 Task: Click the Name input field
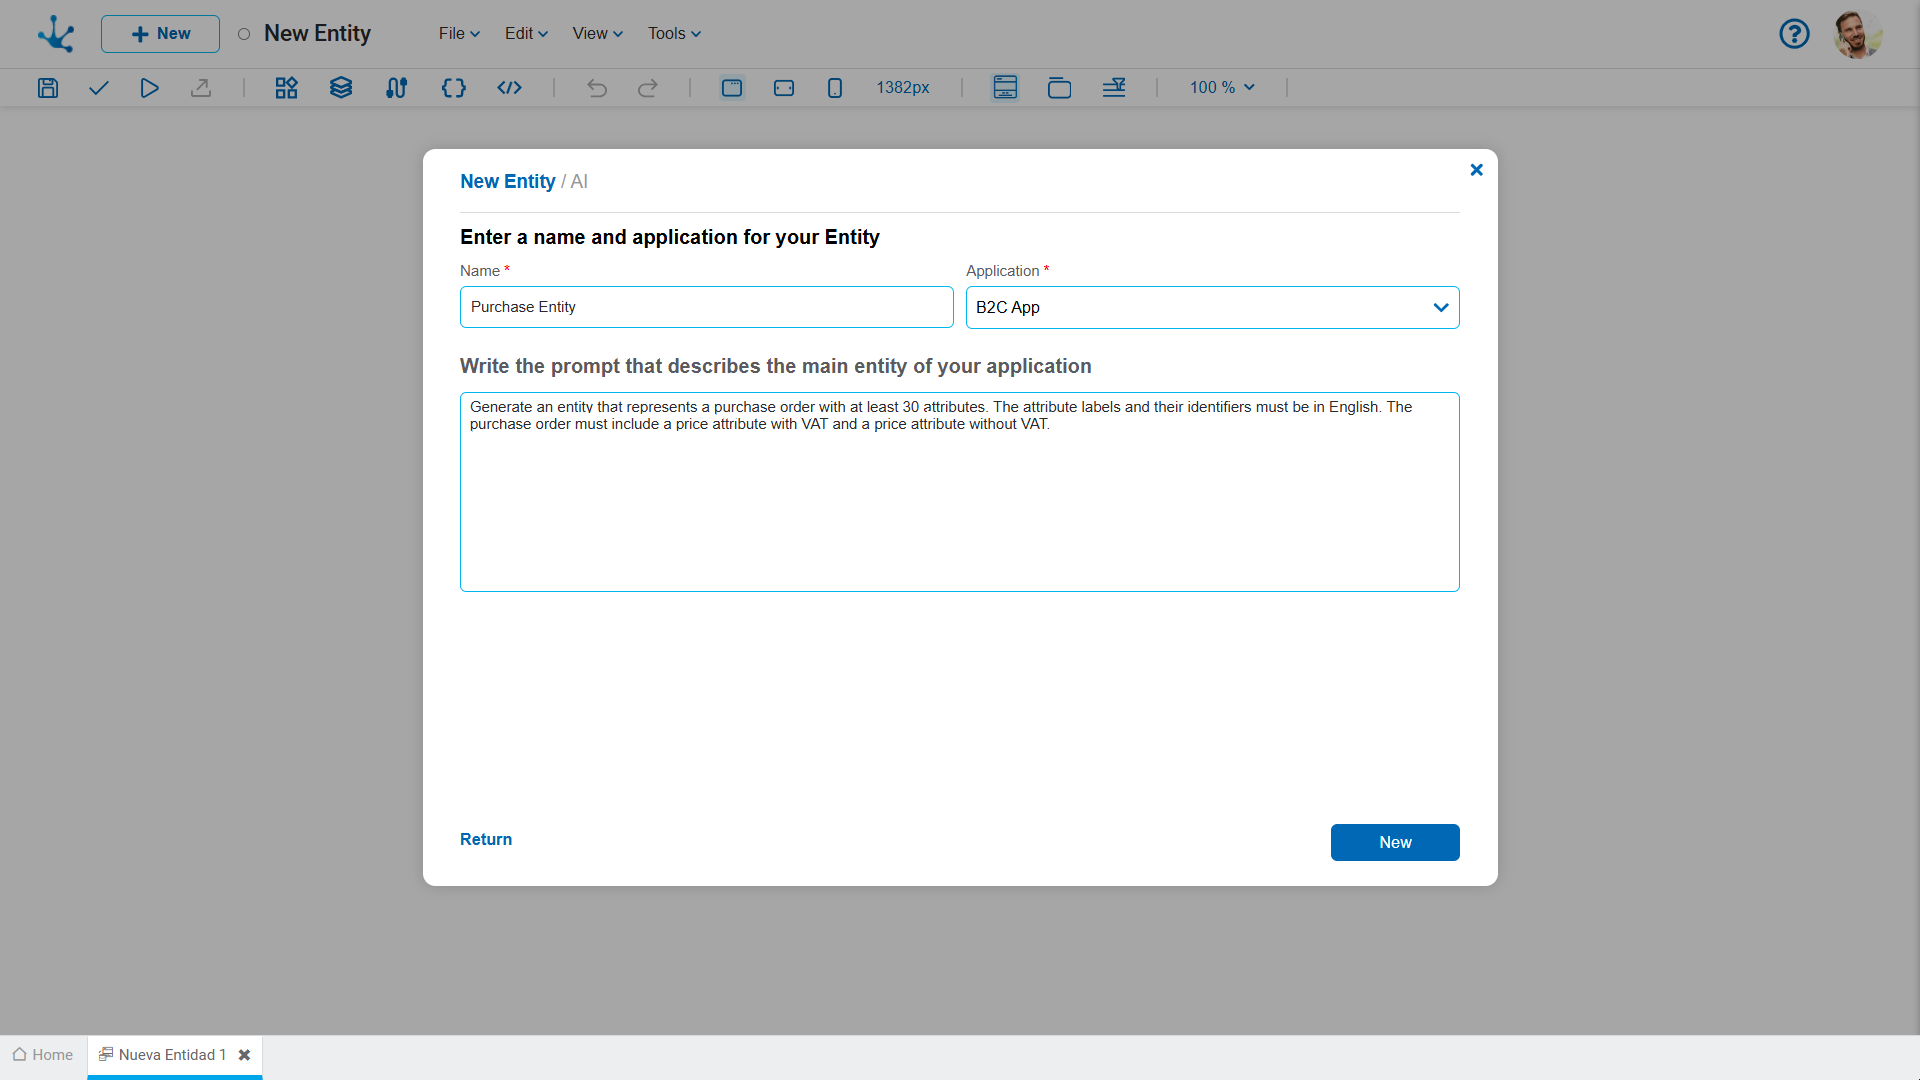(x=705, y=307)
